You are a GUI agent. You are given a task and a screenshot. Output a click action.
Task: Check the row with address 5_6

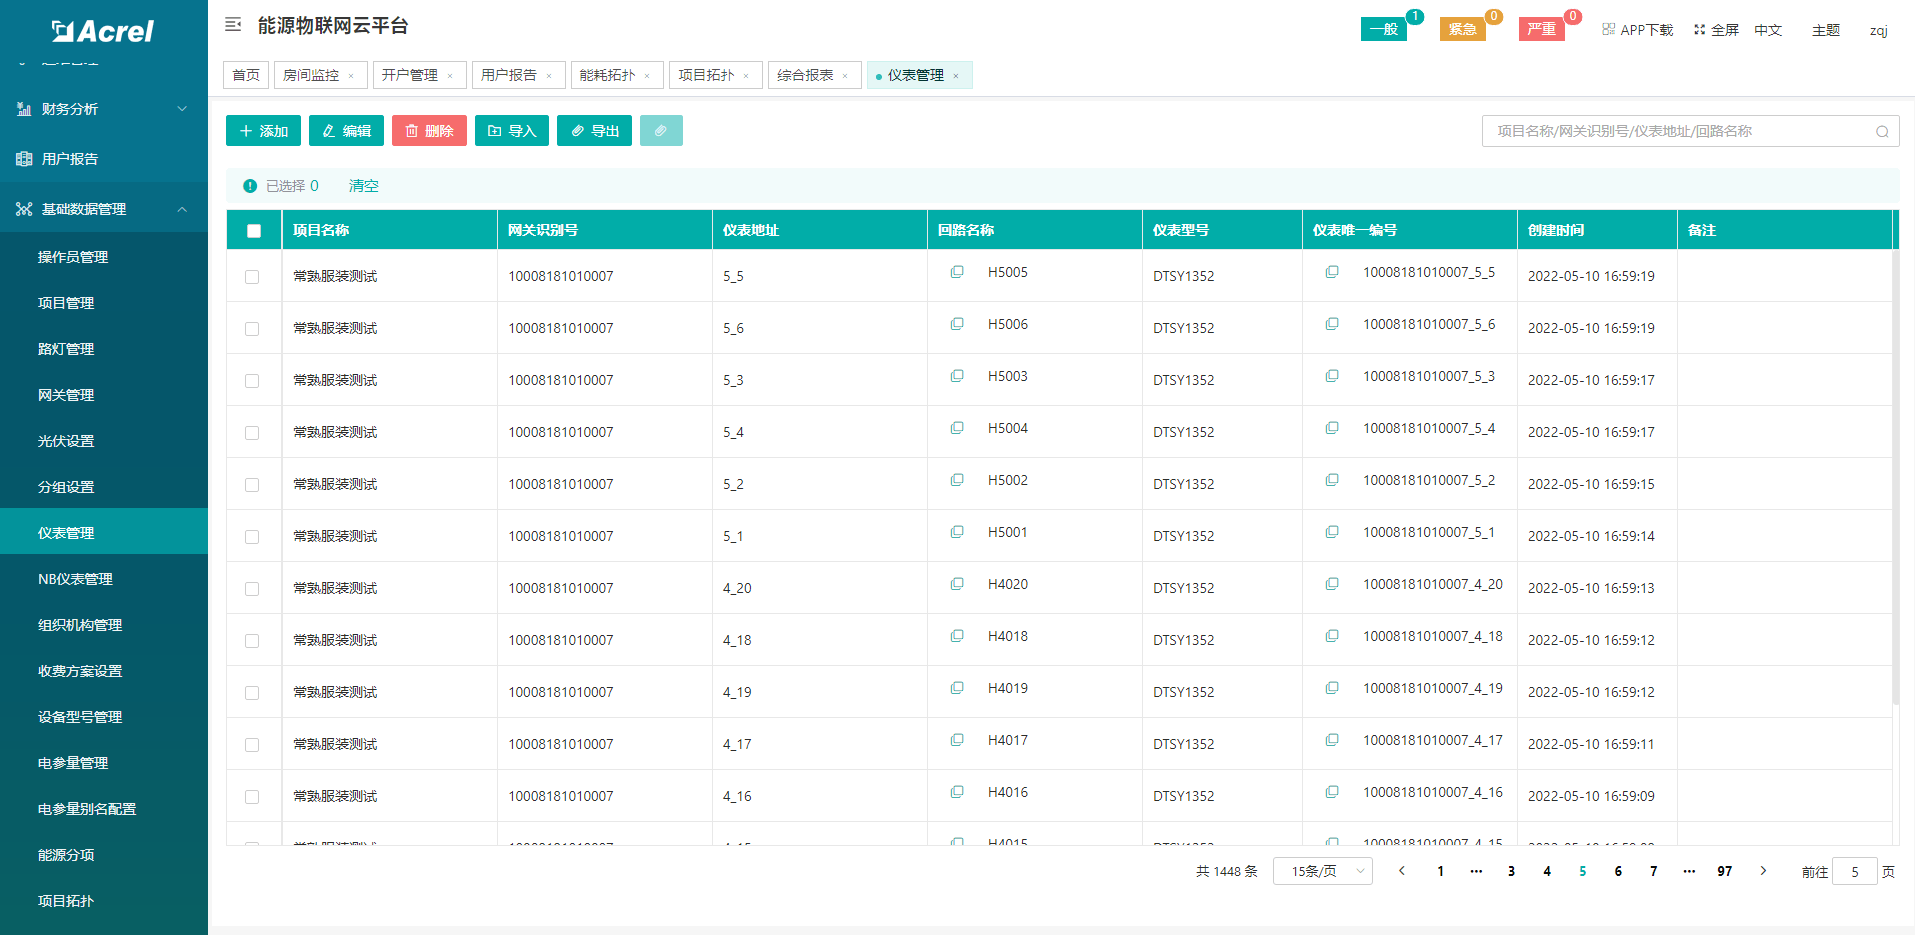click(x=252, y=329)
